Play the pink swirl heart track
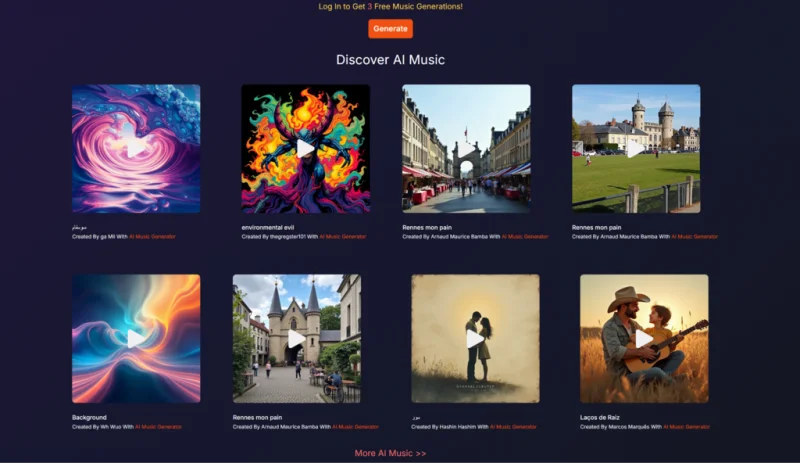The height and width of the screenshot is (463, 800). 136,148
